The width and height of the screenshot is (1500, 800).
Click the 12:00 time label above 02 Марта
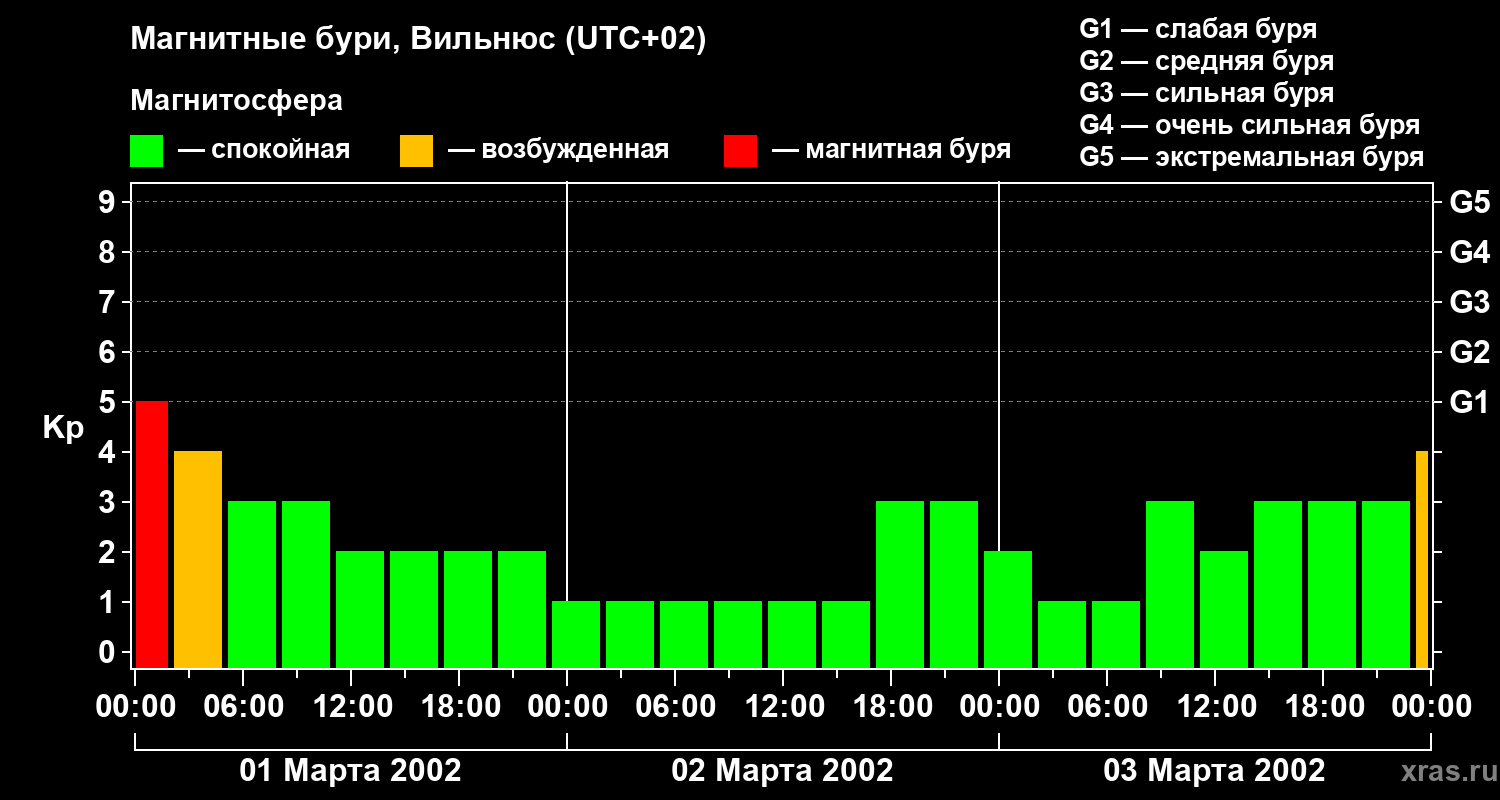point(783,707)
